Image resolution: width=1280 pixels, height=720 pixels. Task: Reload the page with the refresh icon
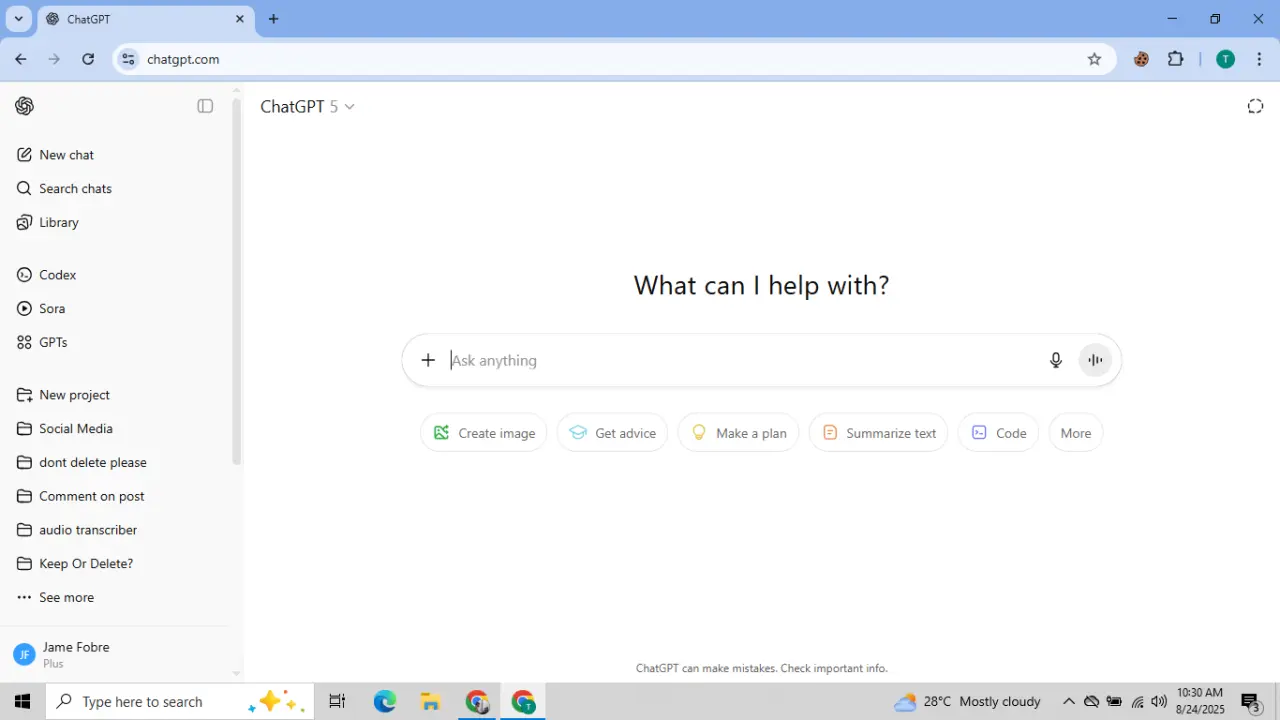click(x=88, y=59)
